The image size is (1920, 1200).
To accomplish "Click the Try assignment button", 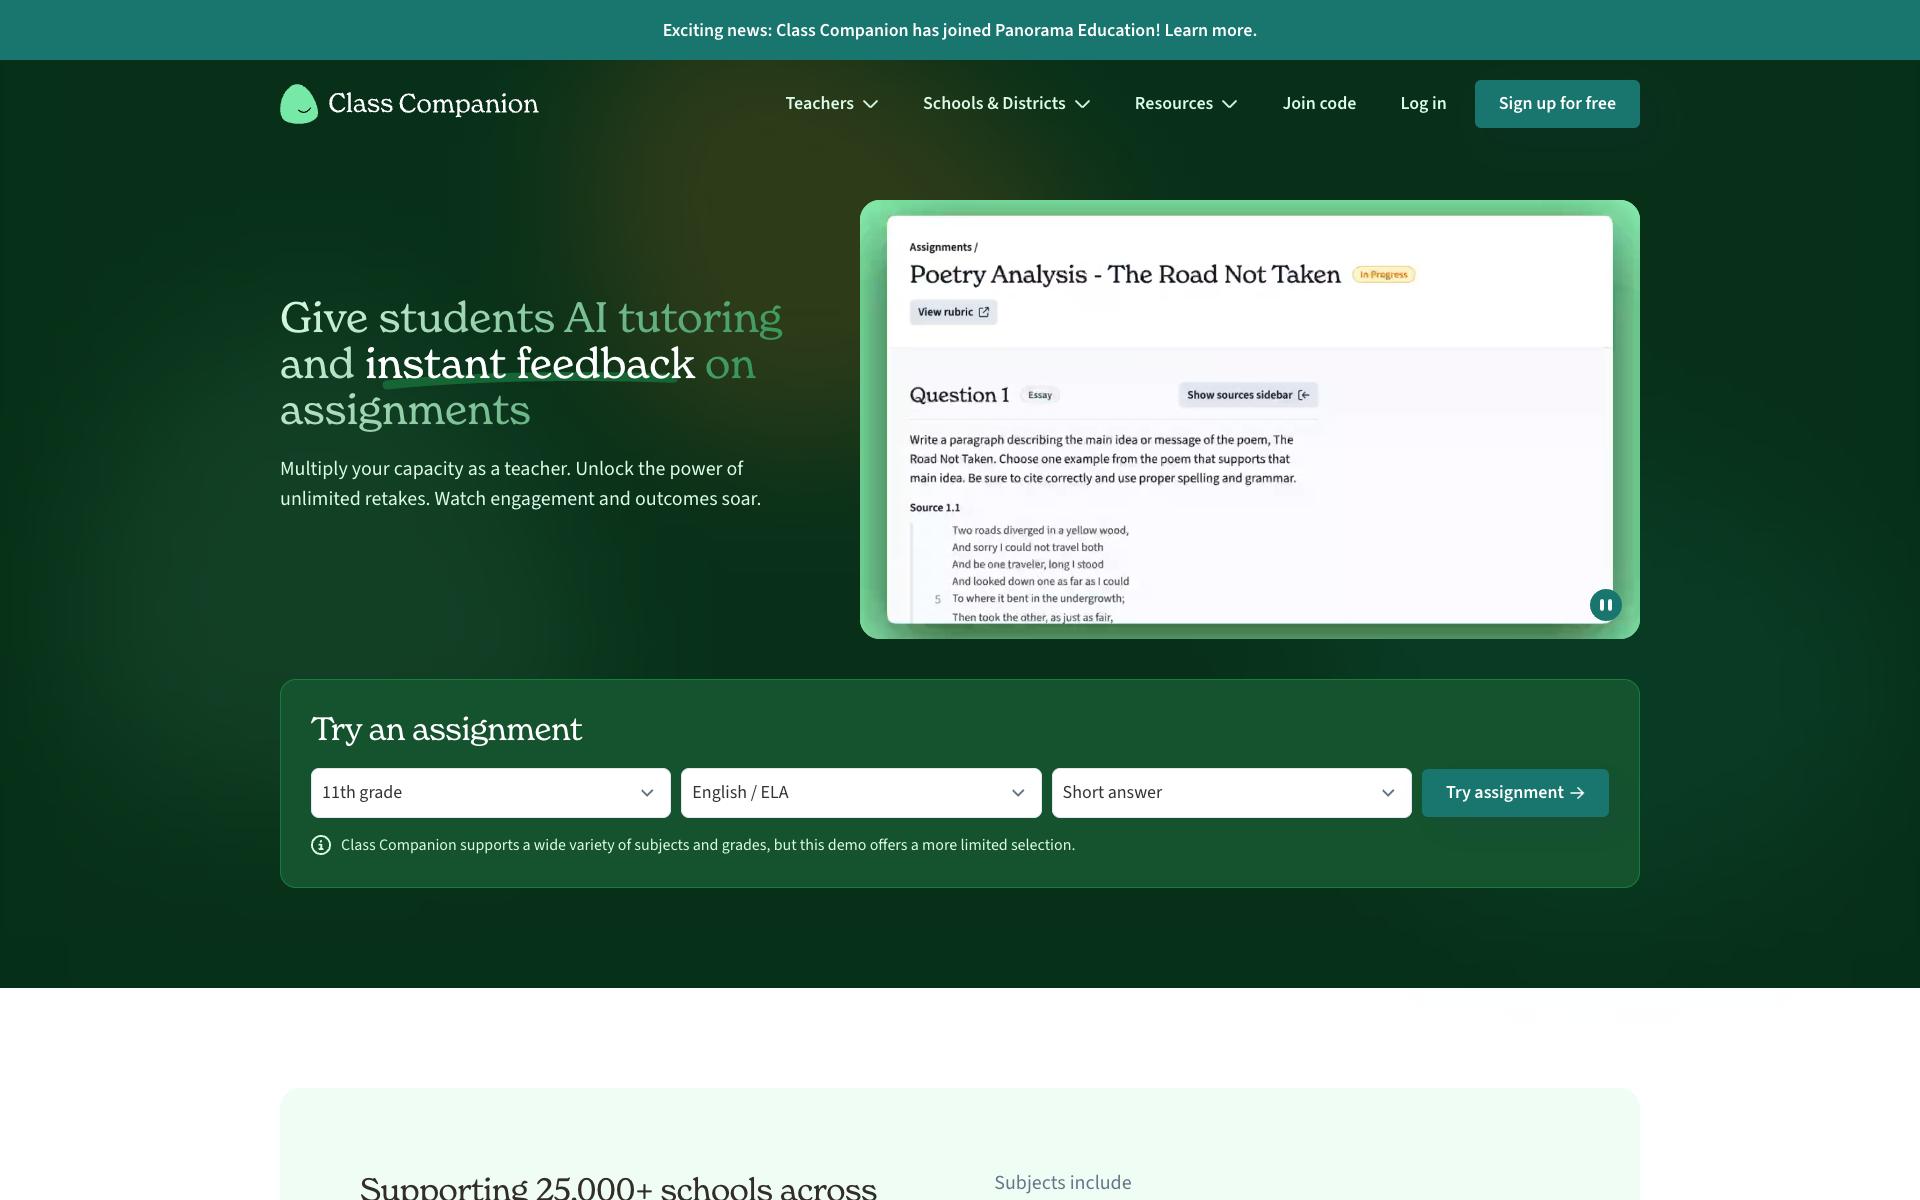I will coord(1515,793).
